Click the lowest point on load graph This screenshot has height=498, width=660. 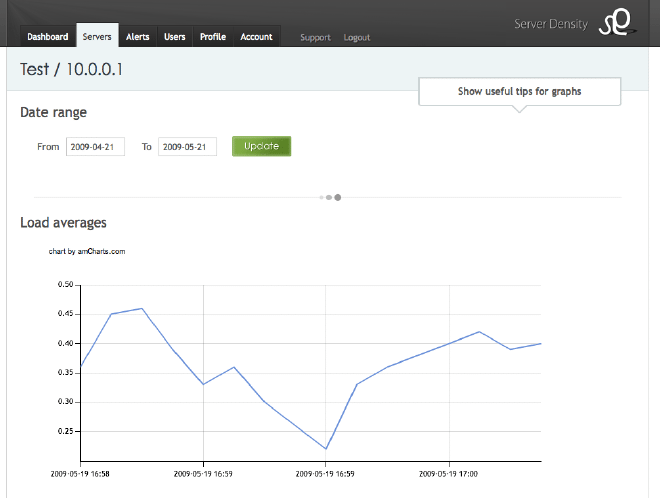(326, 448)
